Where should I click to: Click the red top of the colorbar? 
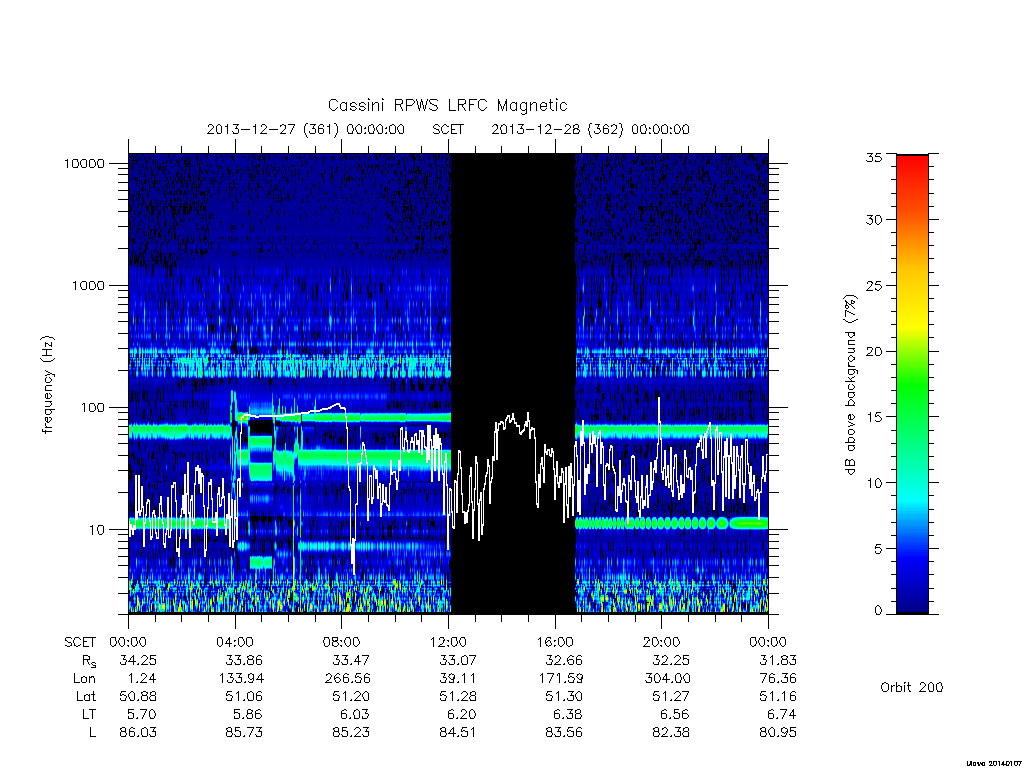(x=912, y=165)
